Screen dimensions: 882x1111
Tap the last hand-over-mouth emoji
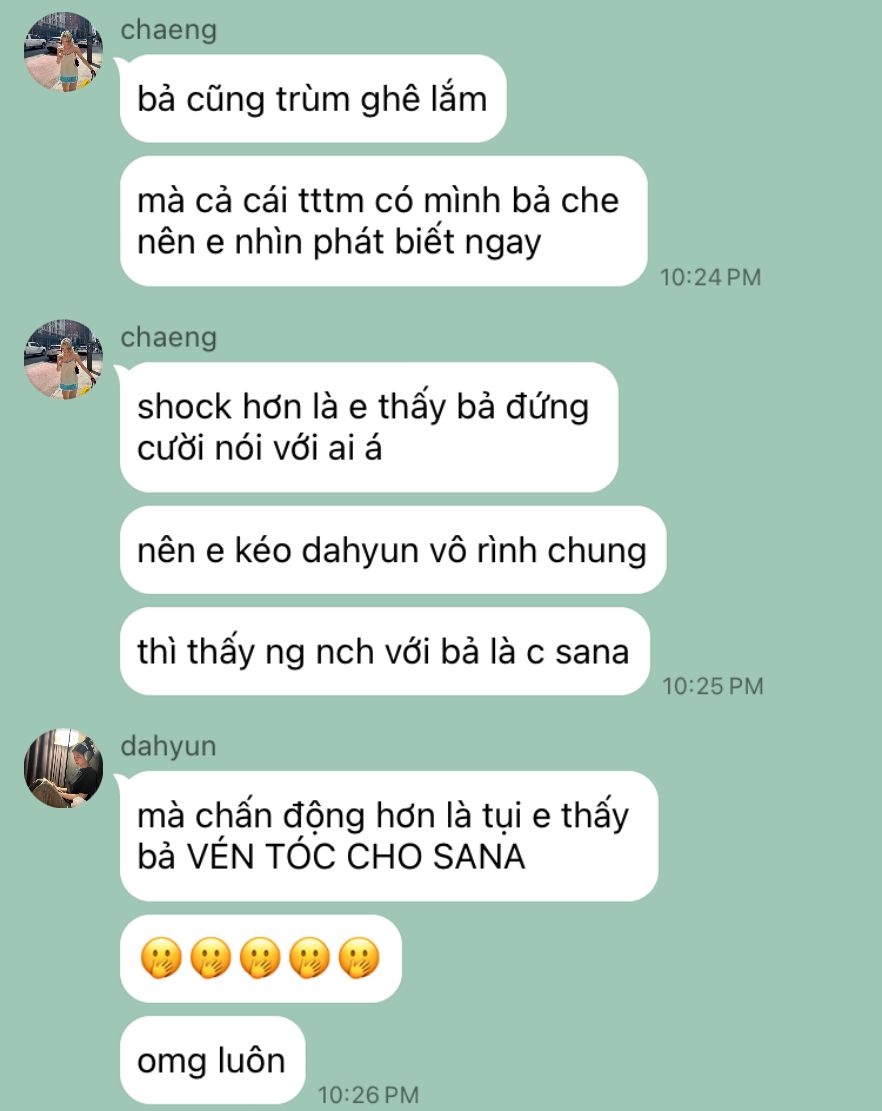click(359, 958)
